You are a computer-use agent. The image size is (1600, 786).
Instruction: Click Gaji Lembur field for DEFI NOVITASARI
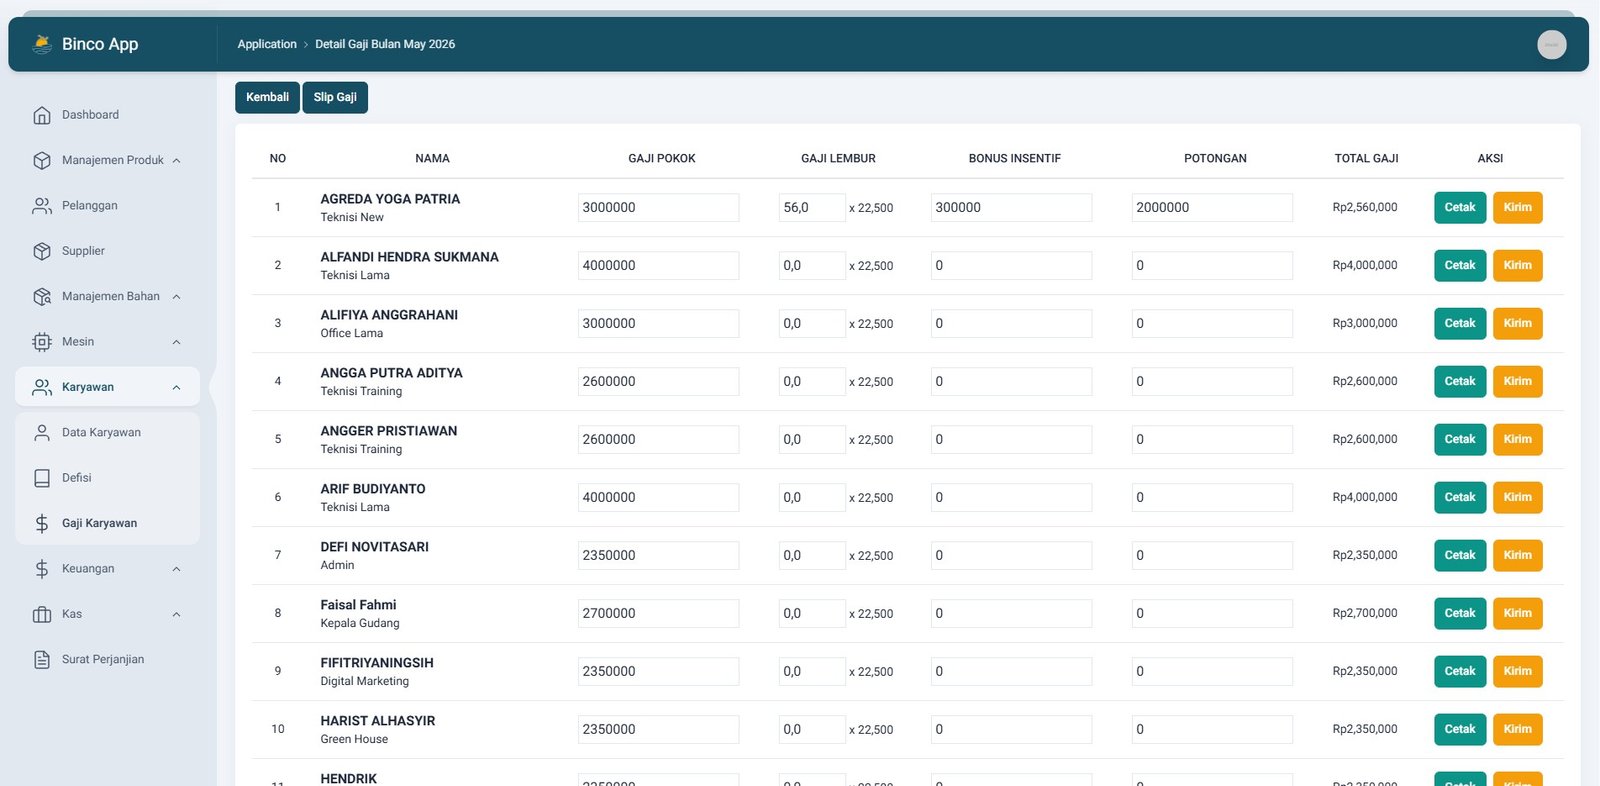pos(812,555)
